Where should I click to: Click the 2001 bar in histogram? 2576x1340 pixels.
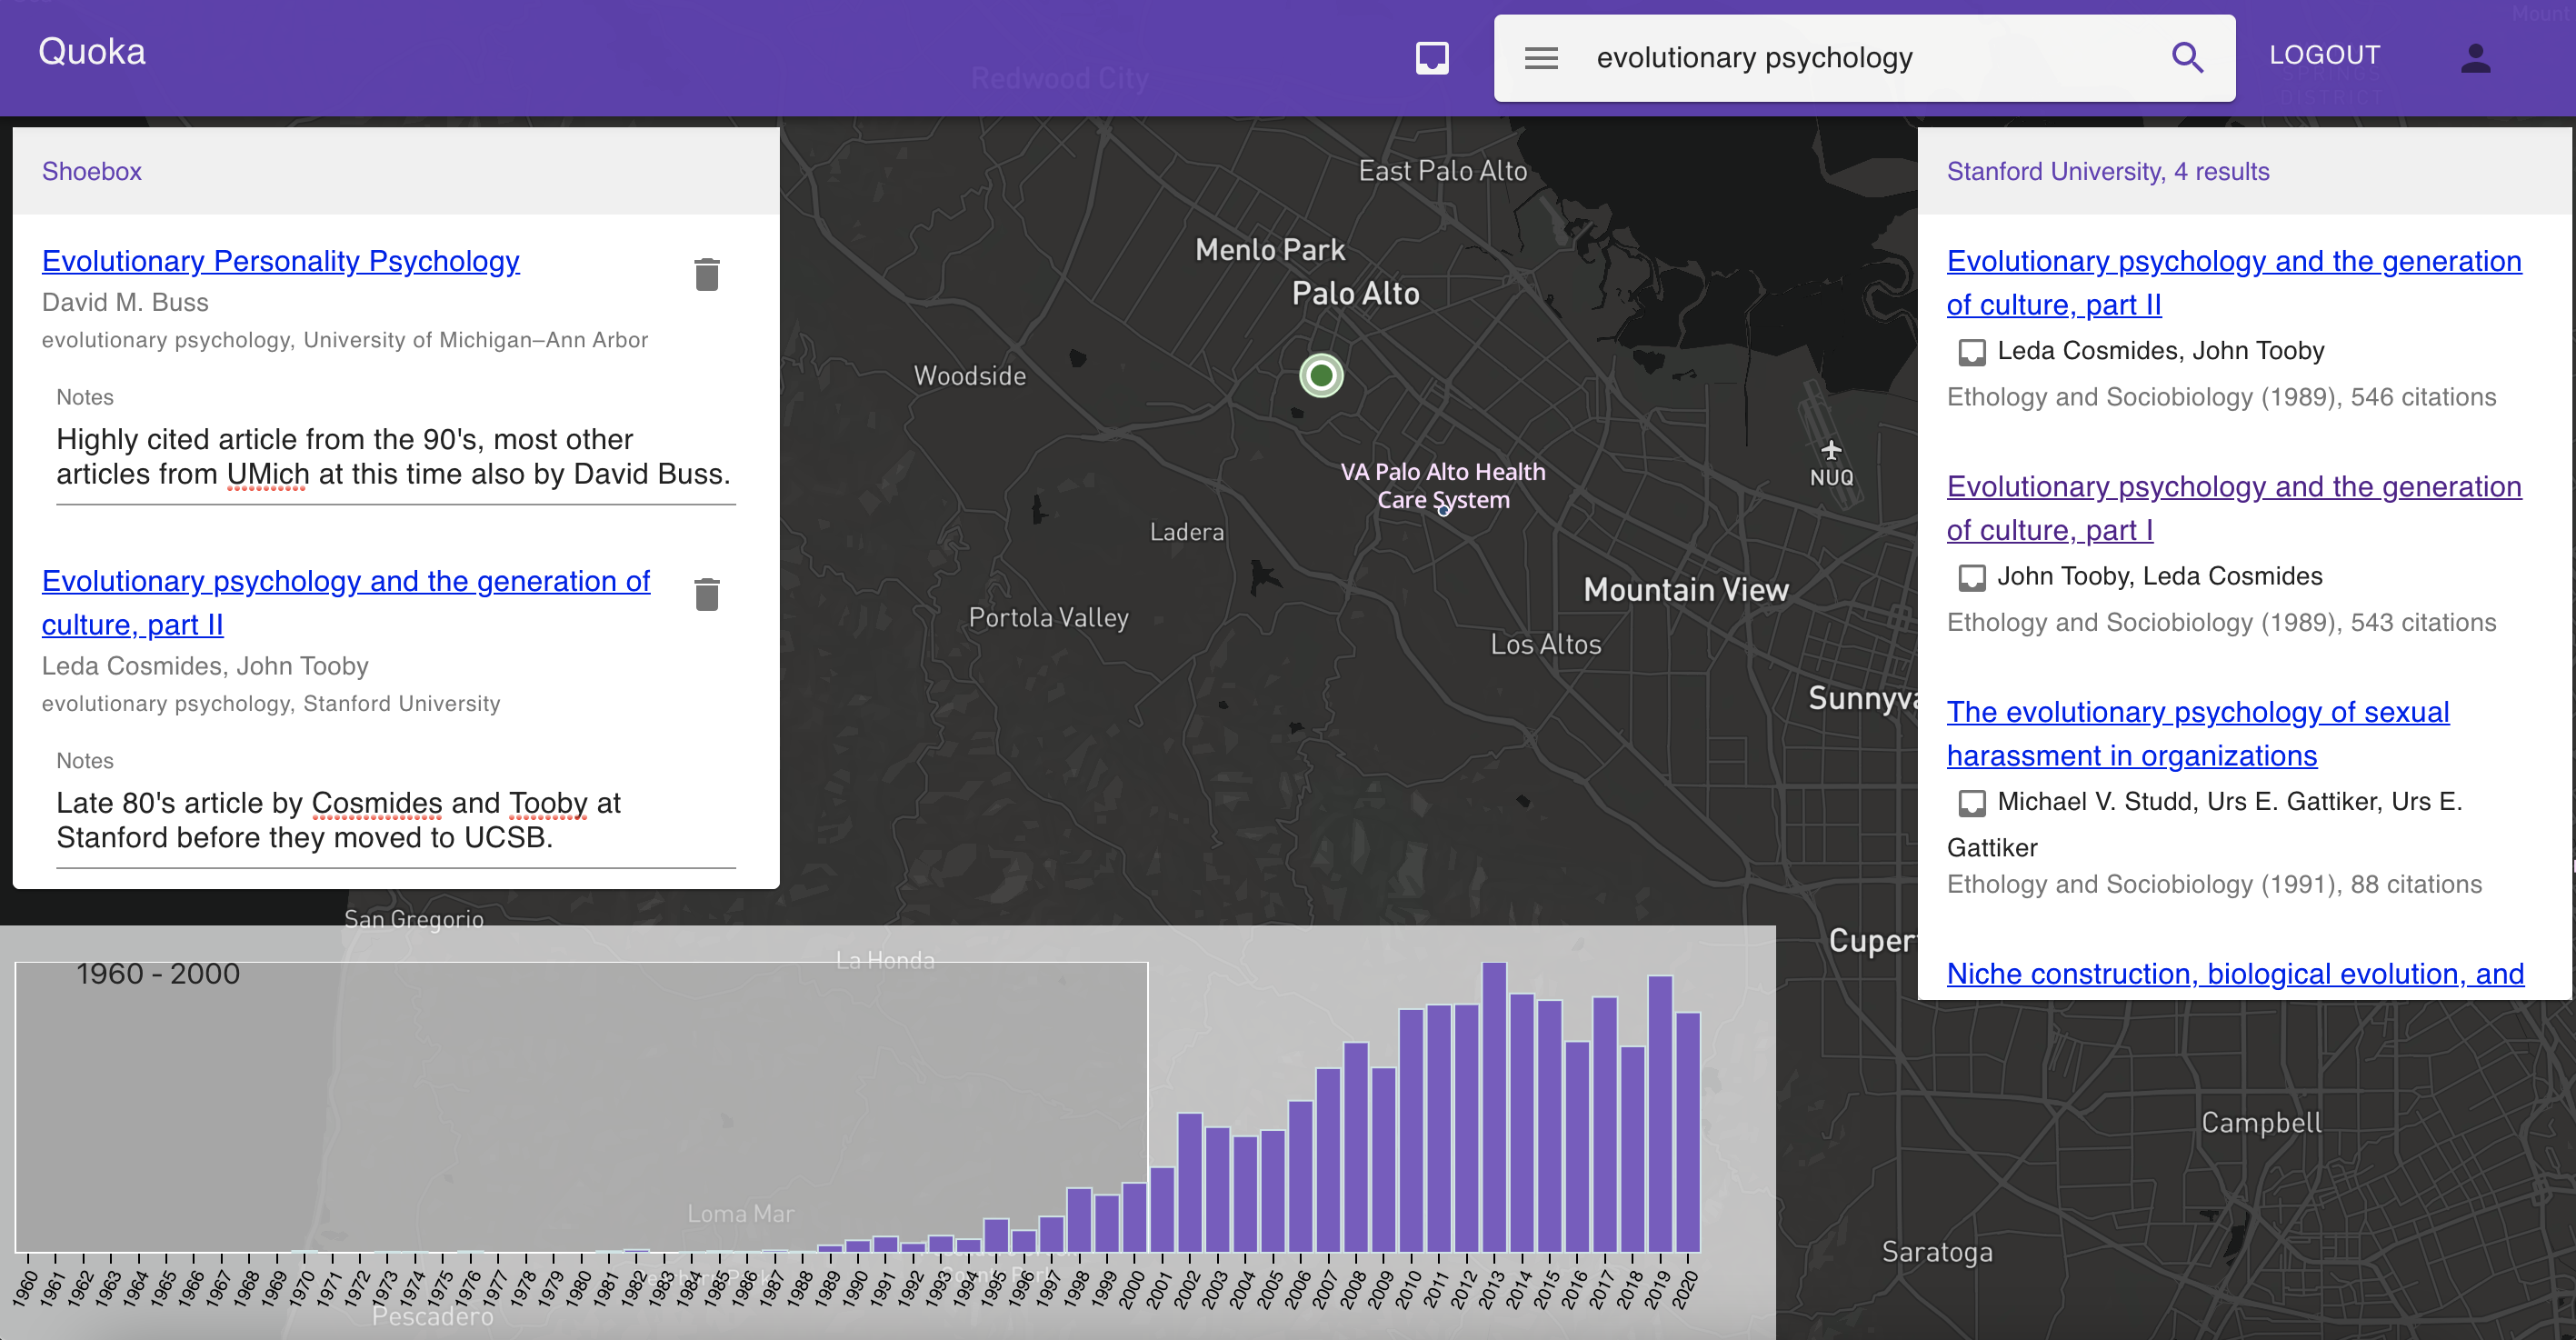[1162, 1209]
